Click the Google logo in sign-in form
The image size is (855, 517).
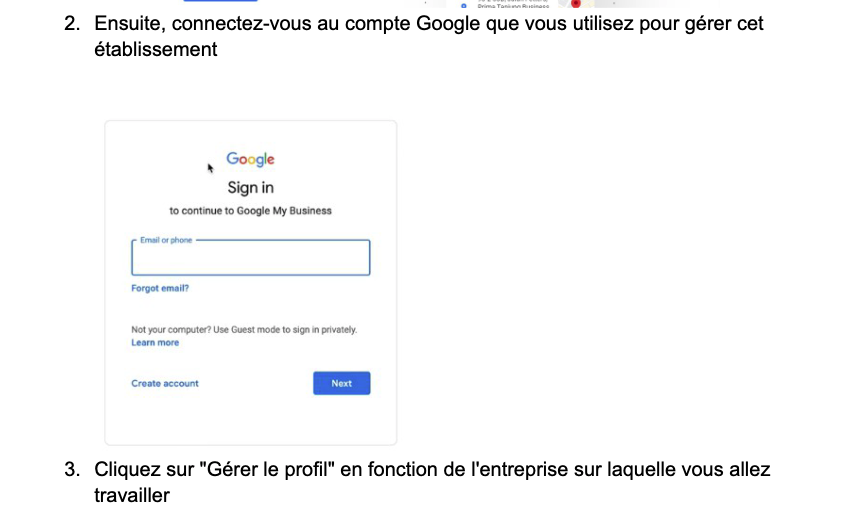[250, 159]
